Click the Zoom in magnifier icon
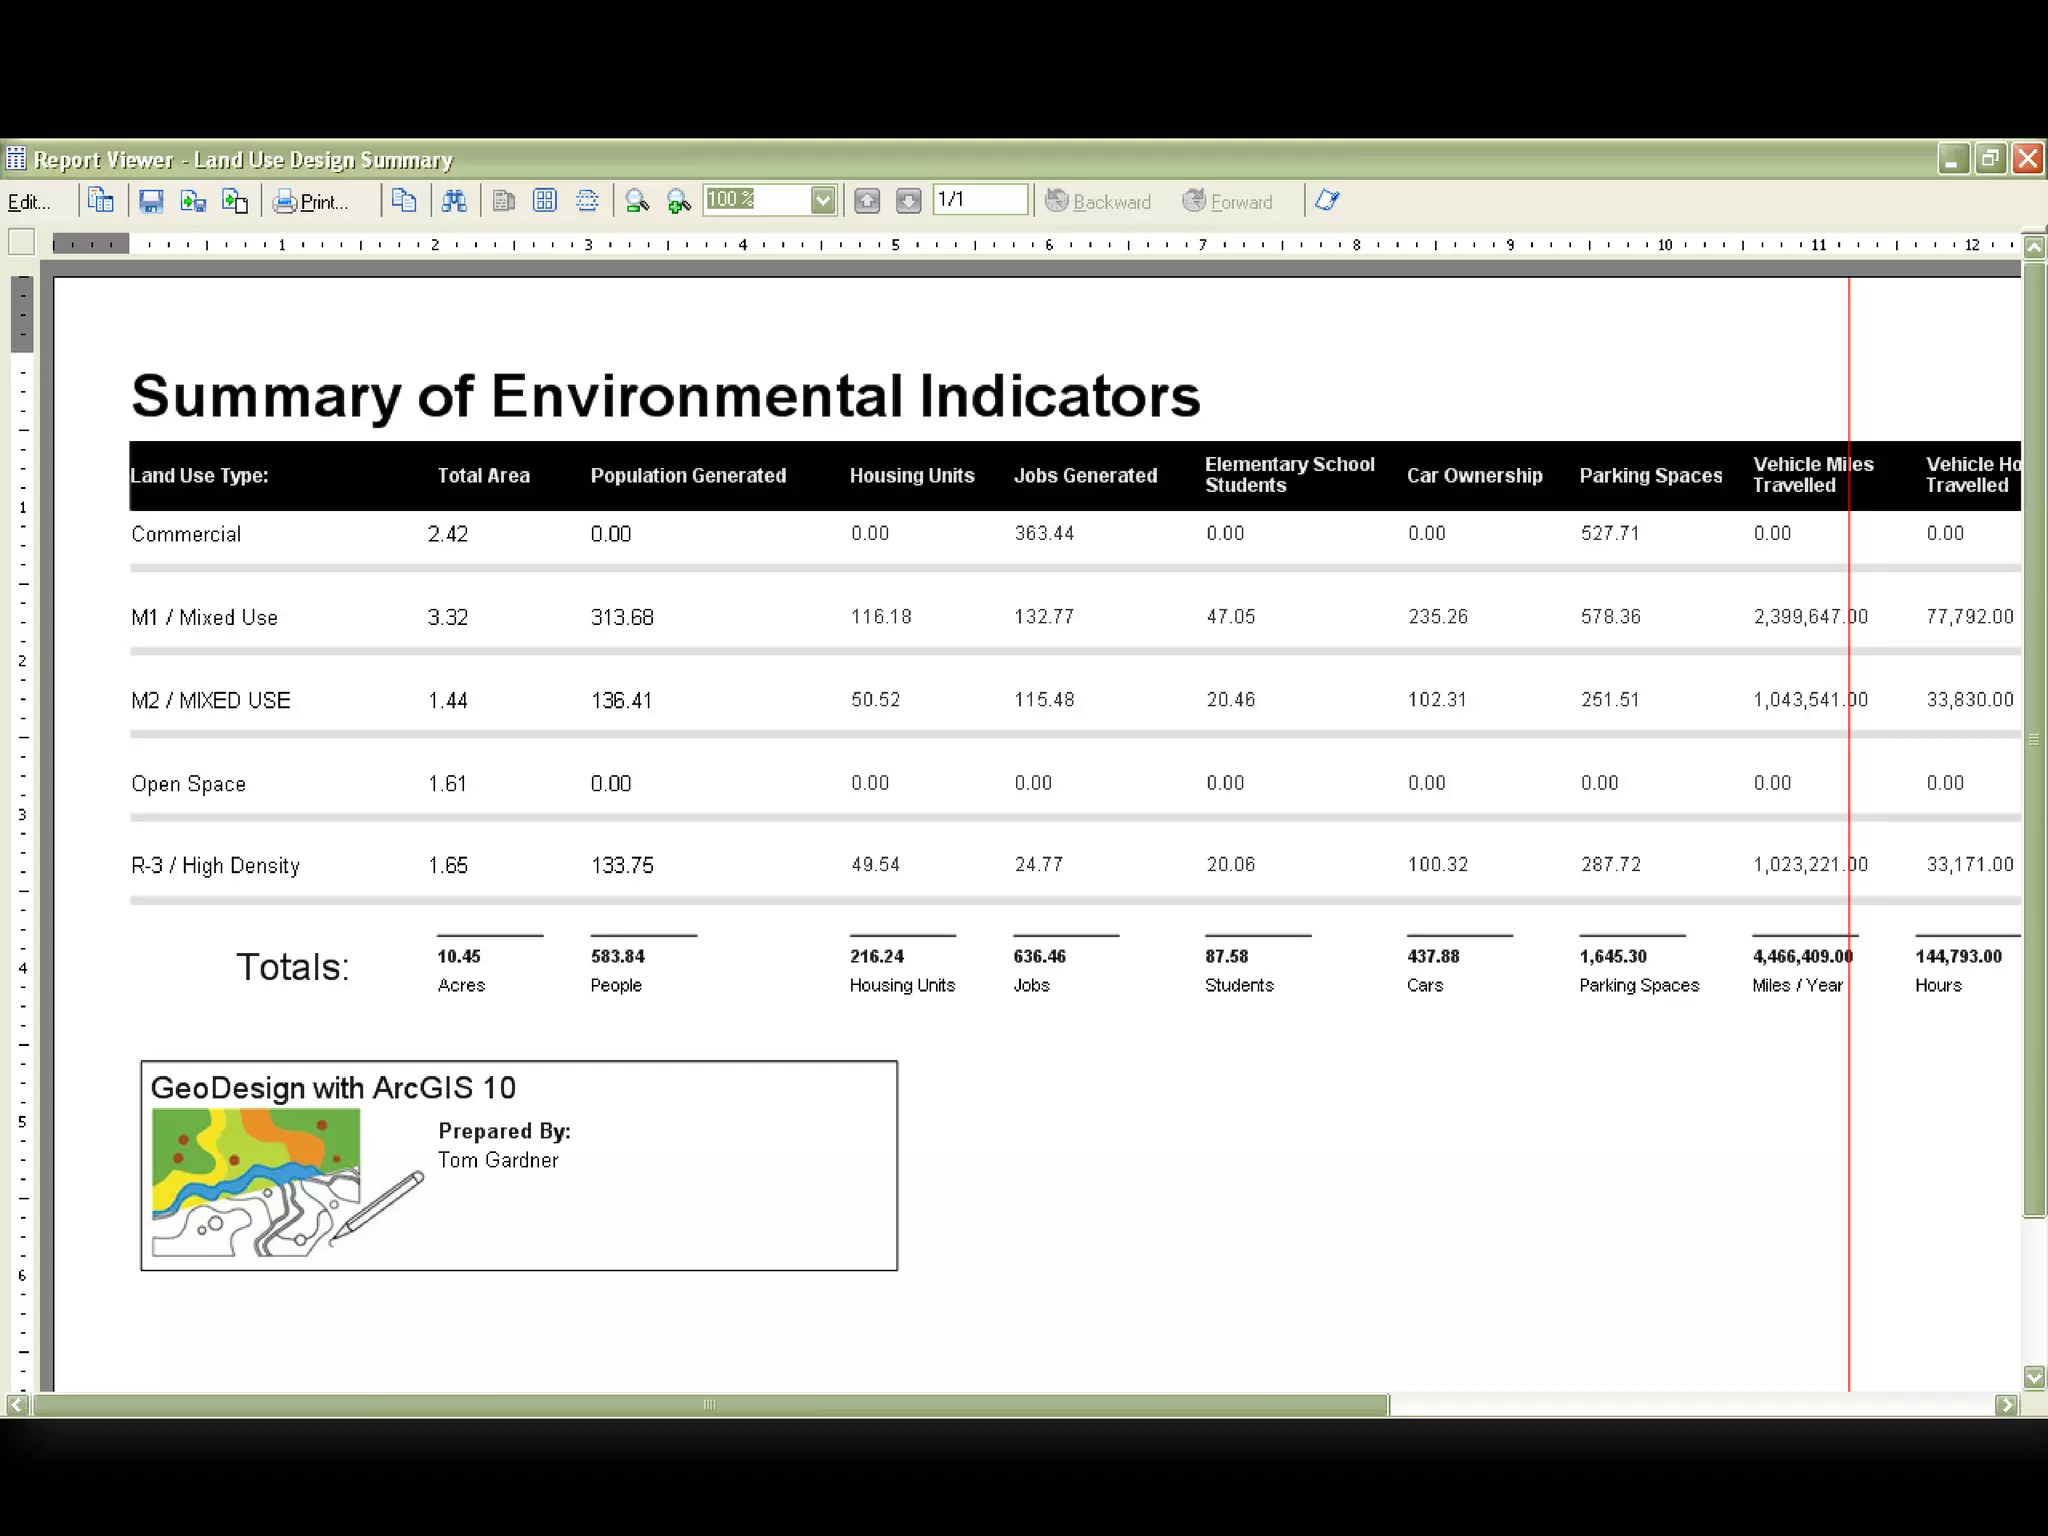This screenshot has width=2048, height=1536. coord(679,202)
